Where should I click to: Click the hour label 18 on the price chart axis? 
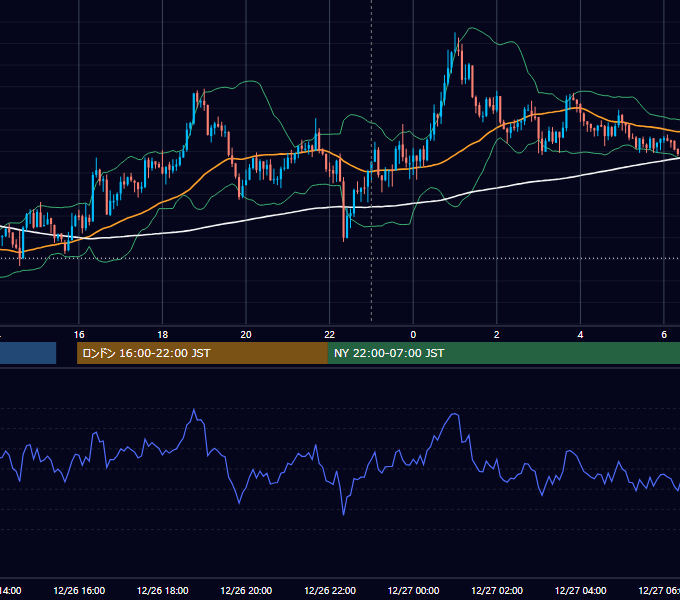163,335
